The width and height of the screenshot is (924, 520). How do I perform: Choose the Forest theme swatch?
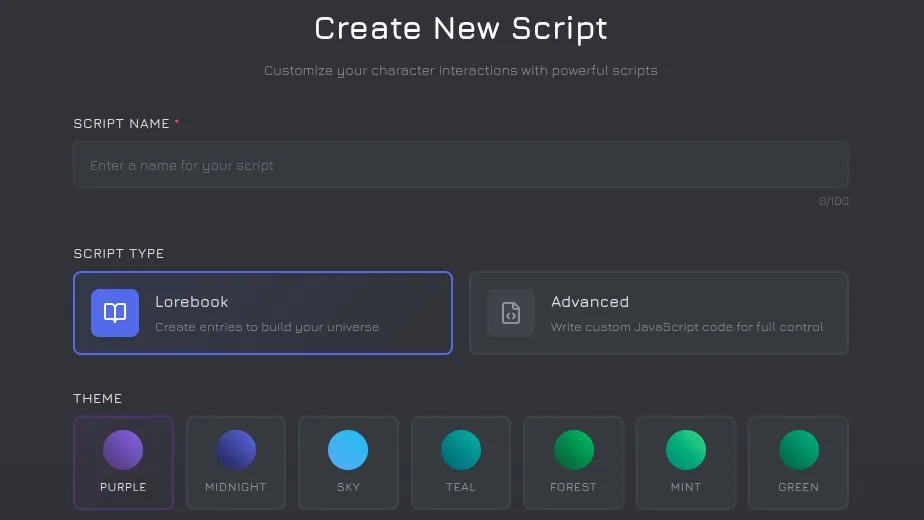pyautogui.click(x=573, y=463)
